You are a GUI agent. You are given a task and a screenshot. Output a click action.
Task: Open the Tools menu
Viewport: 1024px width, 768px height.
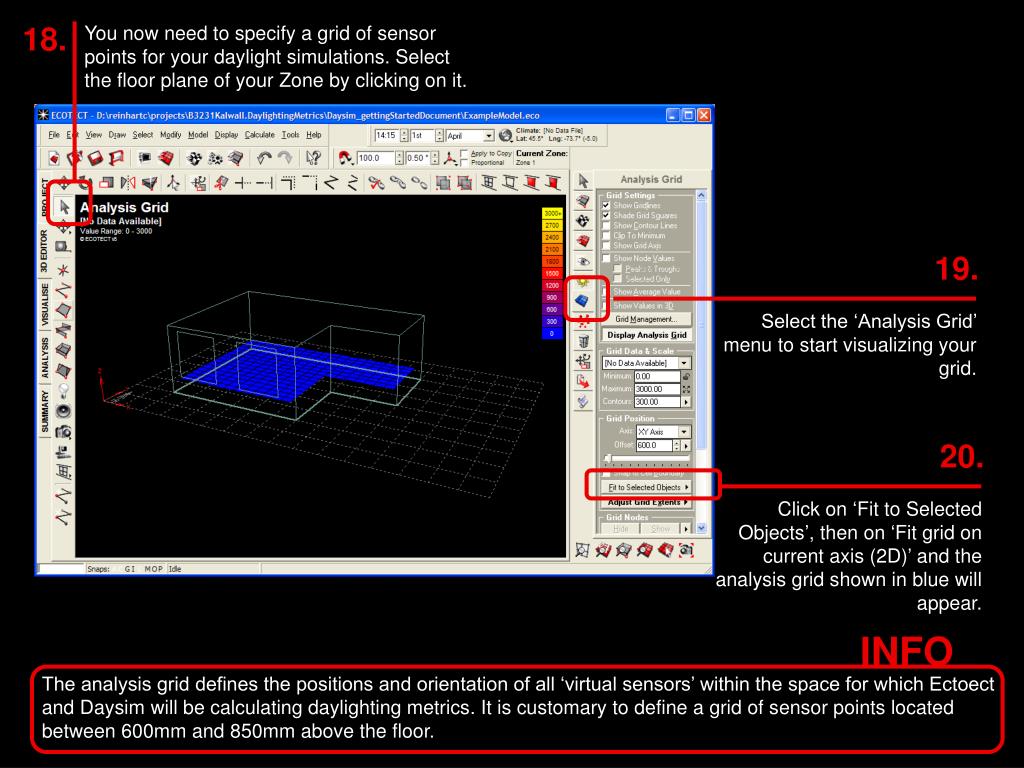(290, 135)
